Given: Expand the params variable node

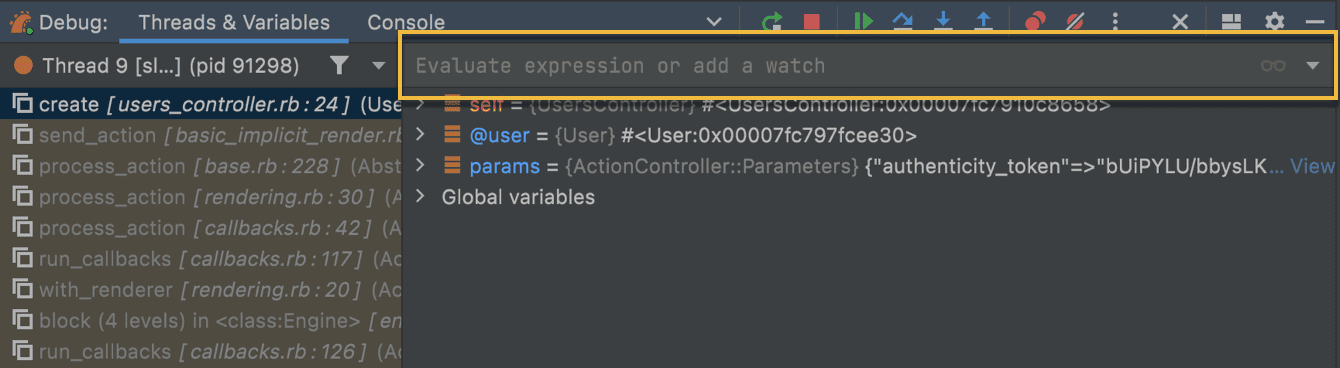Looking at the screenshot, I should [420, 166].
